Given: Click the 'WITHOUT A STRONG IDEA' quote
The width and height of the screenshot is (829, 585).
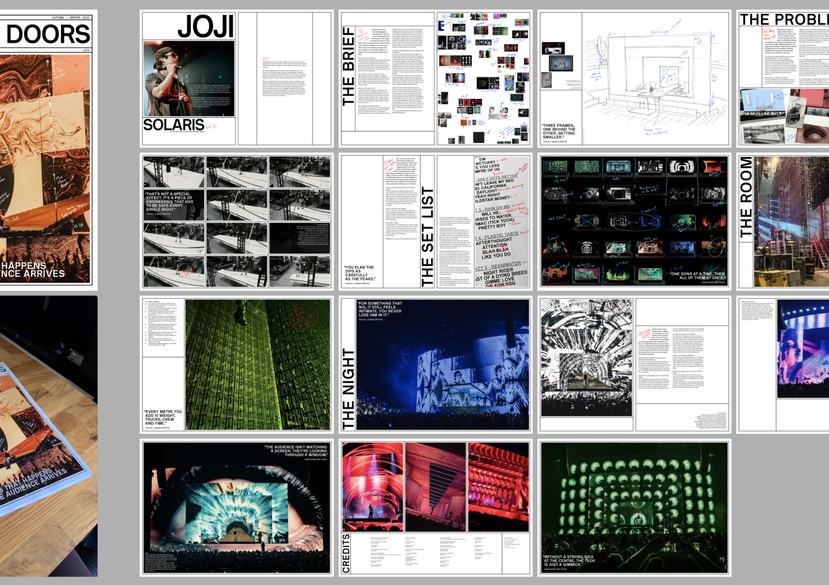Looking at the screenshot, I should click(x=569, y=561).
